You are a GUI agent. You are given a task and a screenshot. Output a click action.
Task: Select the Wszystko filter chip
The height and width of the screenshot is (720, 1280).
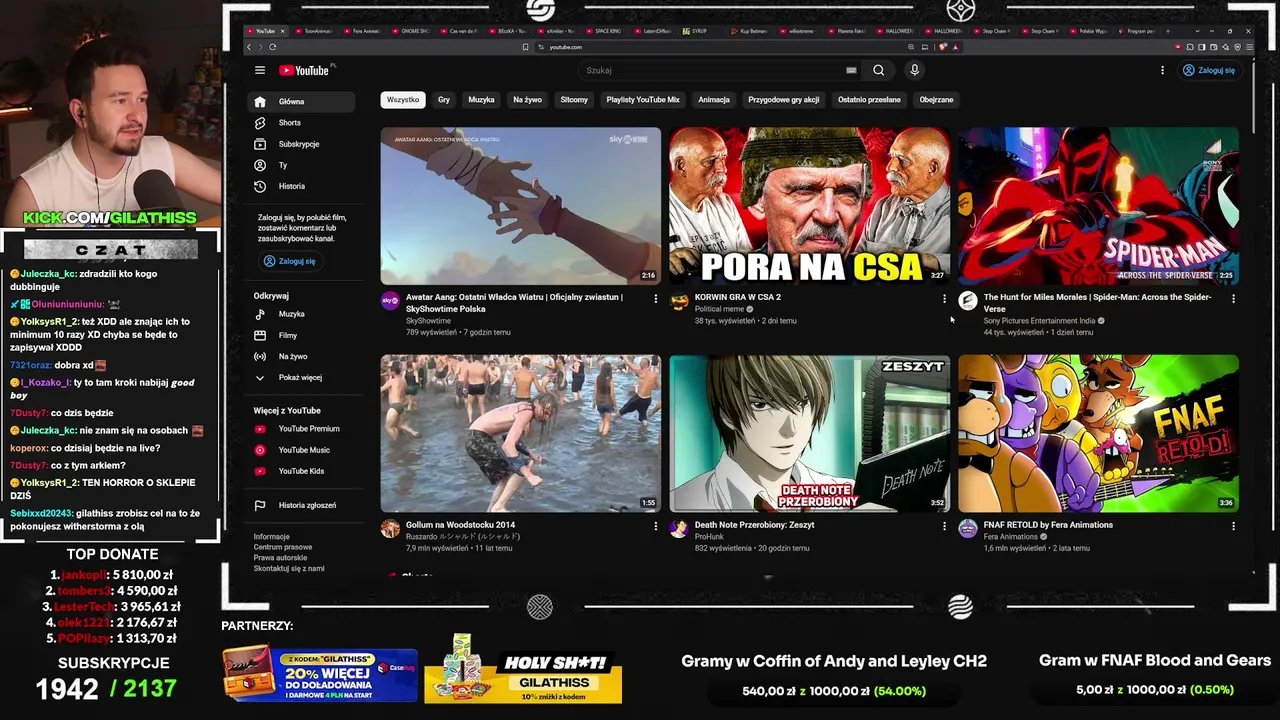403,100
